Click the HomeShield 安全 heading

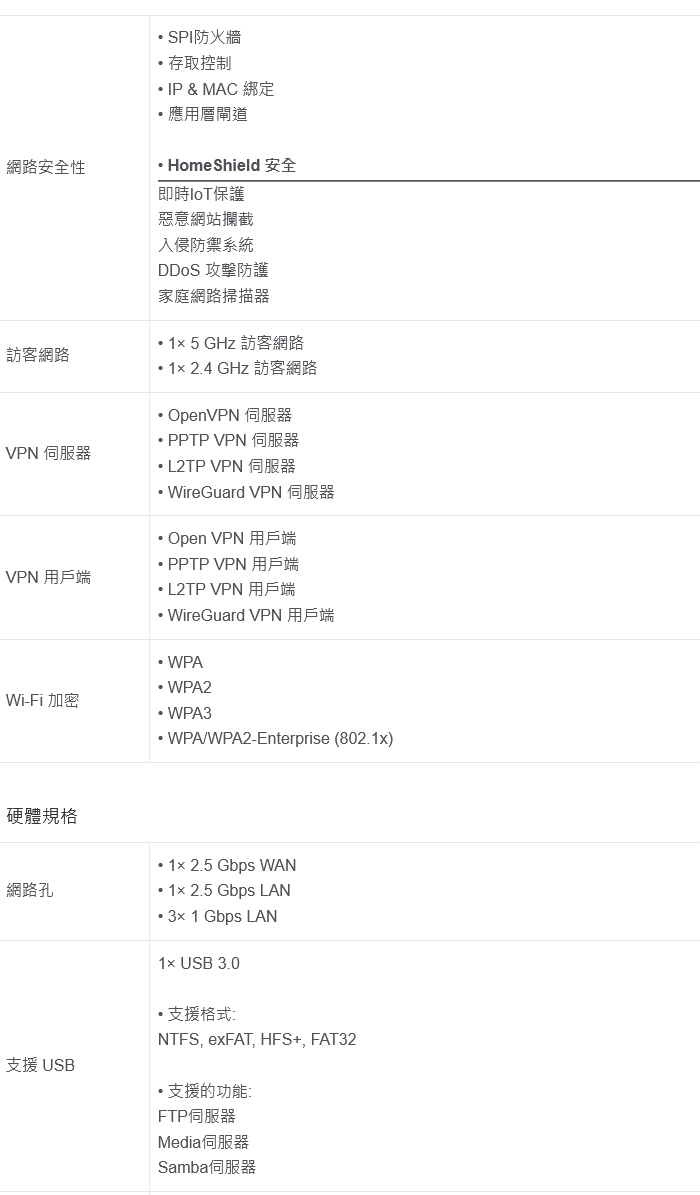point(231,165)
